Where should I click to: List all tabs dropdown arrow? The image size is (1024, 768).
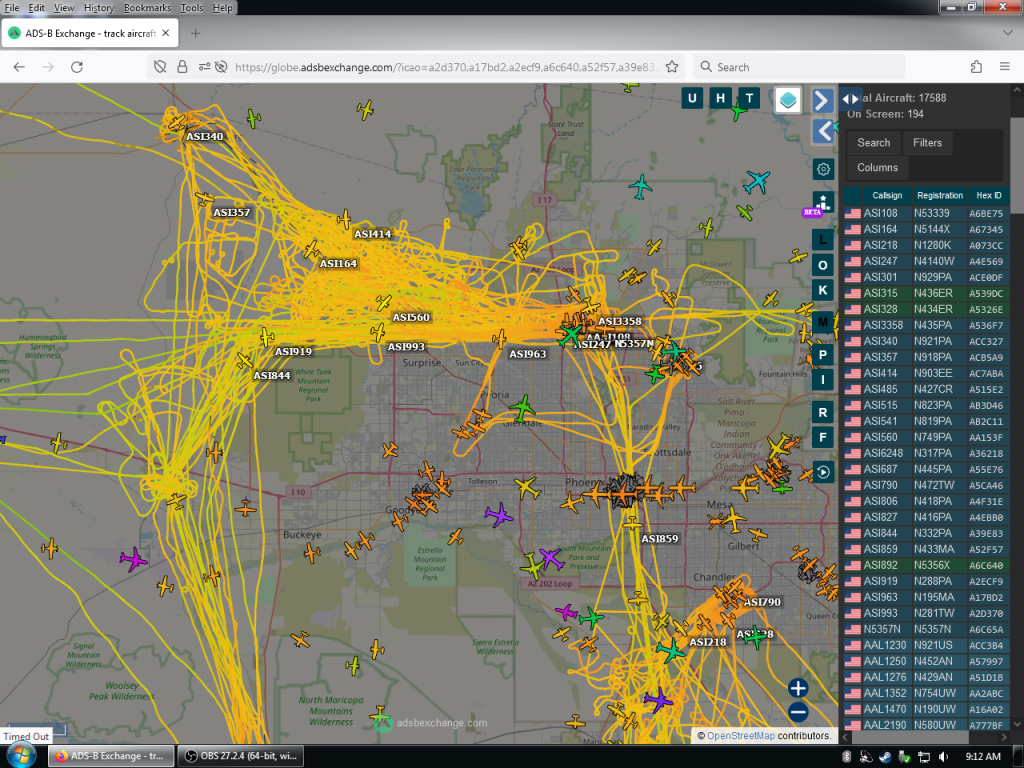1007,33
